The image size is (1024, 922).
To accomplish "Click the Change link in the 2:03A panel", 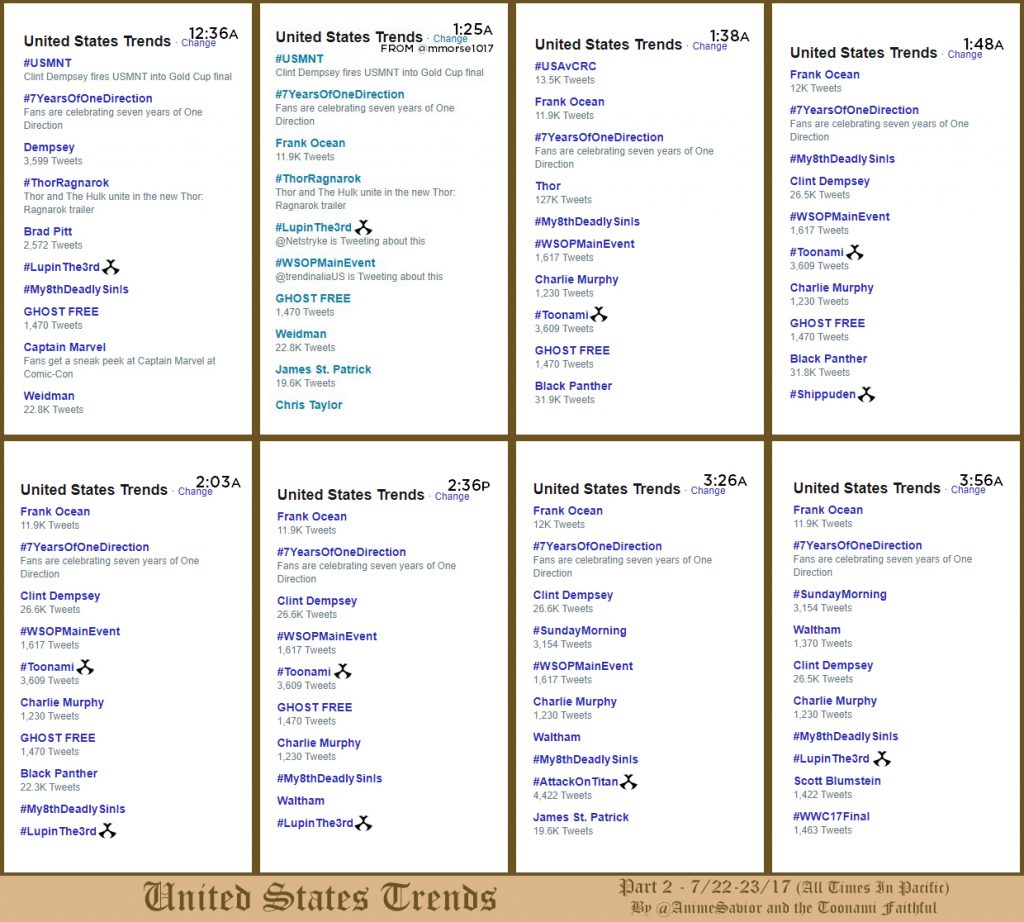I will coord(195,492).
